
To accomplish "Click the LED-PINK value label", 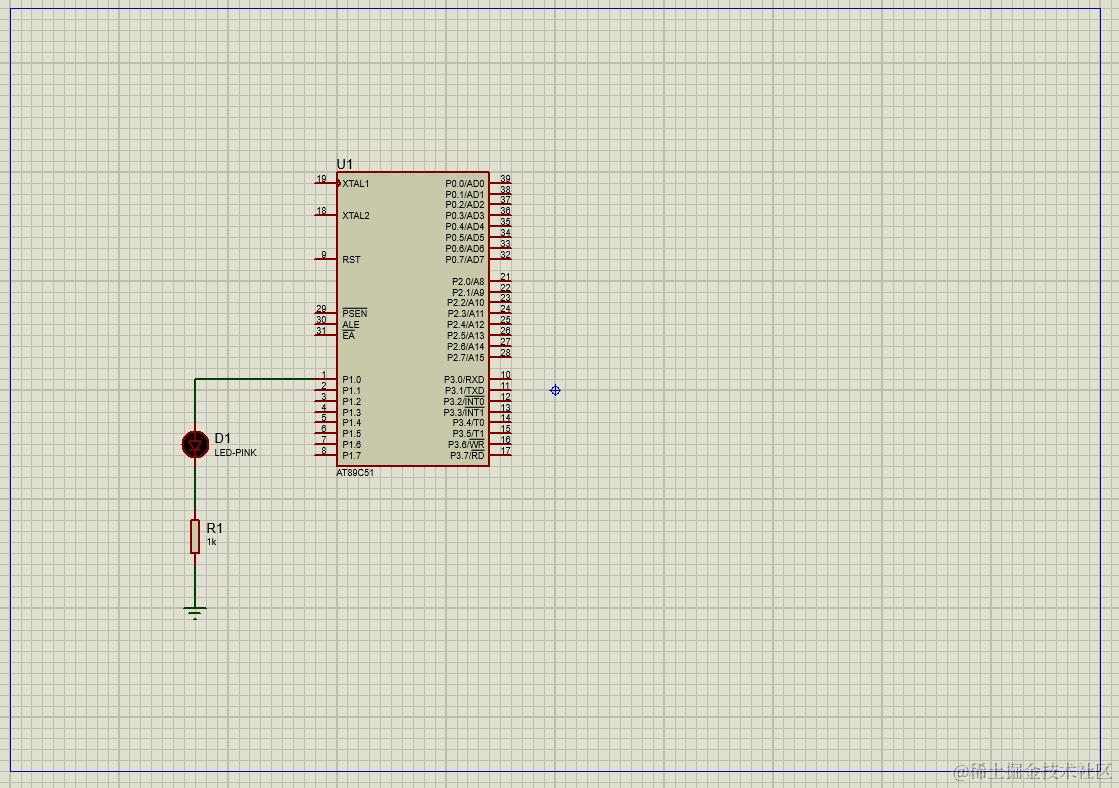I will tap(236, 453).
